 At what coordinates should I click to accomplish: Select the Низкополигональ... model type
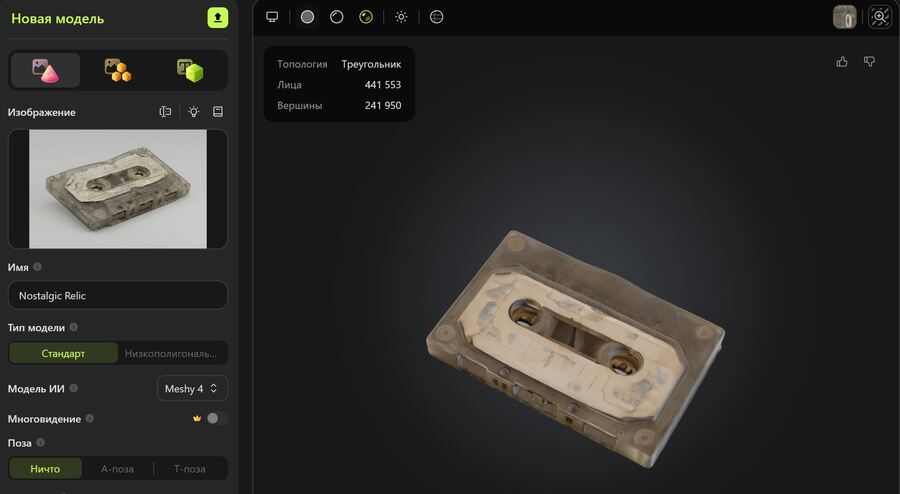pos(171,353)
